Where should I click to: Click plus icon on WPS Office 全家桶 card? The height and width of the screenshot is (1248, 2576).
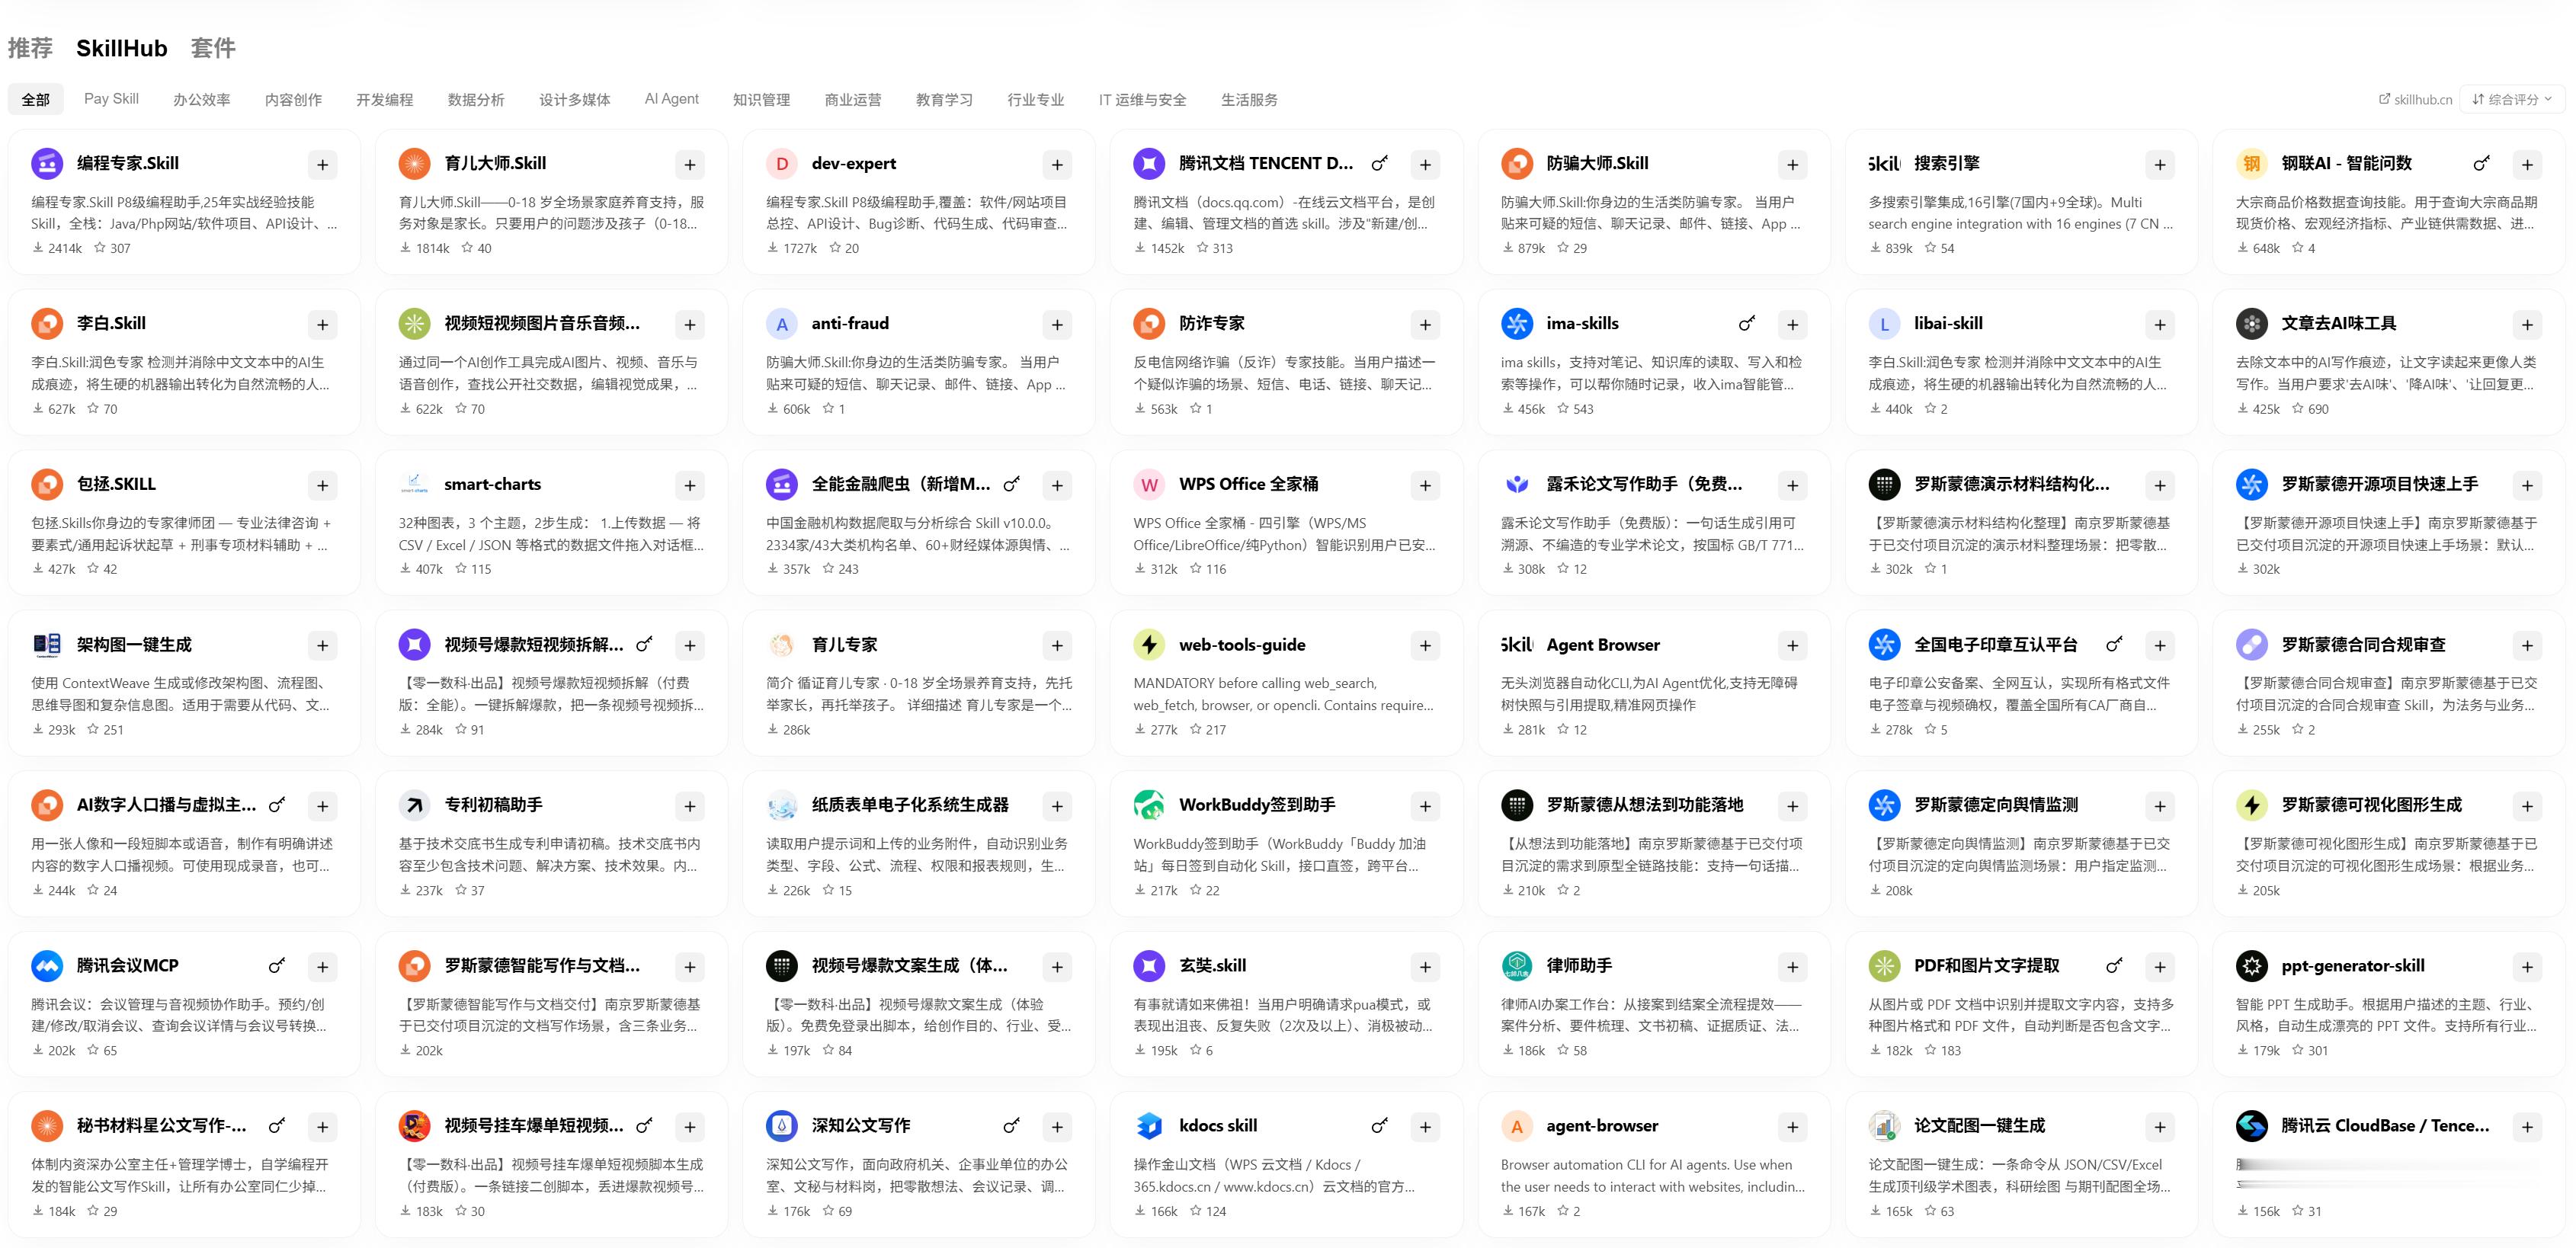pyautogui.click(x=1425, y=485)
